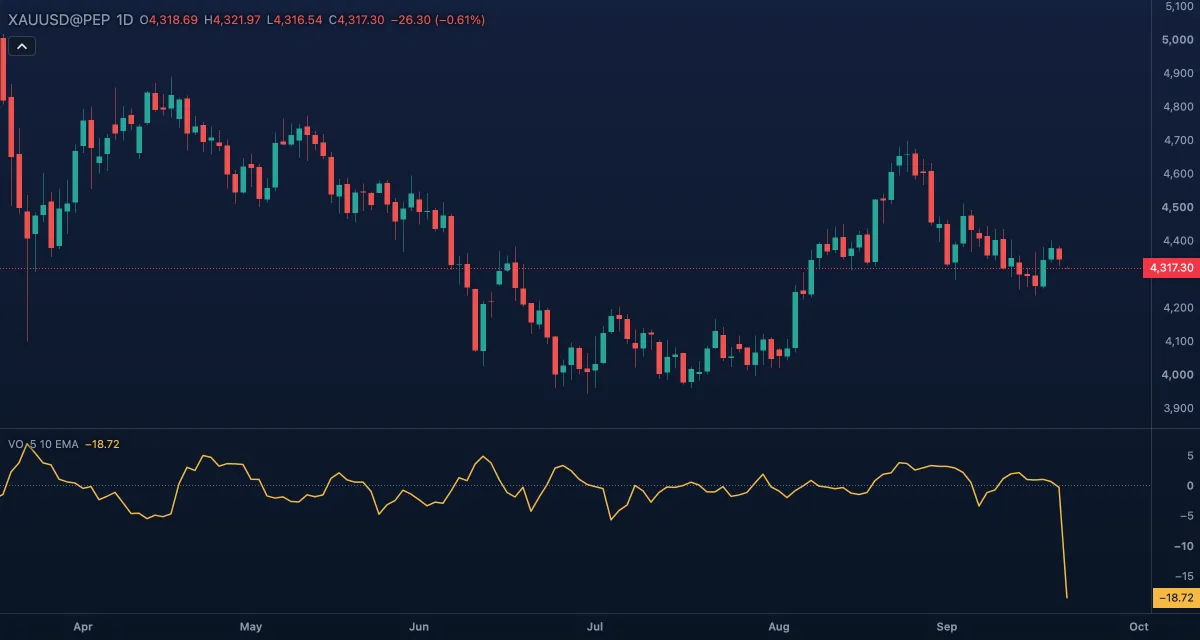This screenshot has width=1200, height=640.
Task: Click the Apr label on the time axis
Action: pyautogui.click(x=83, y=627)
